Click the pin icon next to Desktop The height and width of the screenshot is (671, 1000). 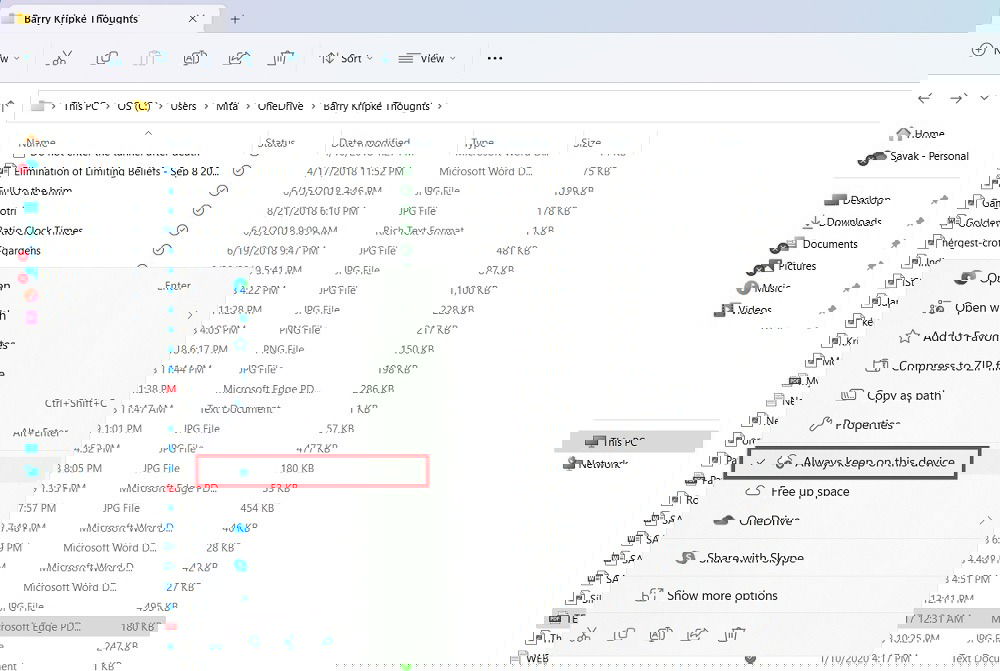pos(939,200)
